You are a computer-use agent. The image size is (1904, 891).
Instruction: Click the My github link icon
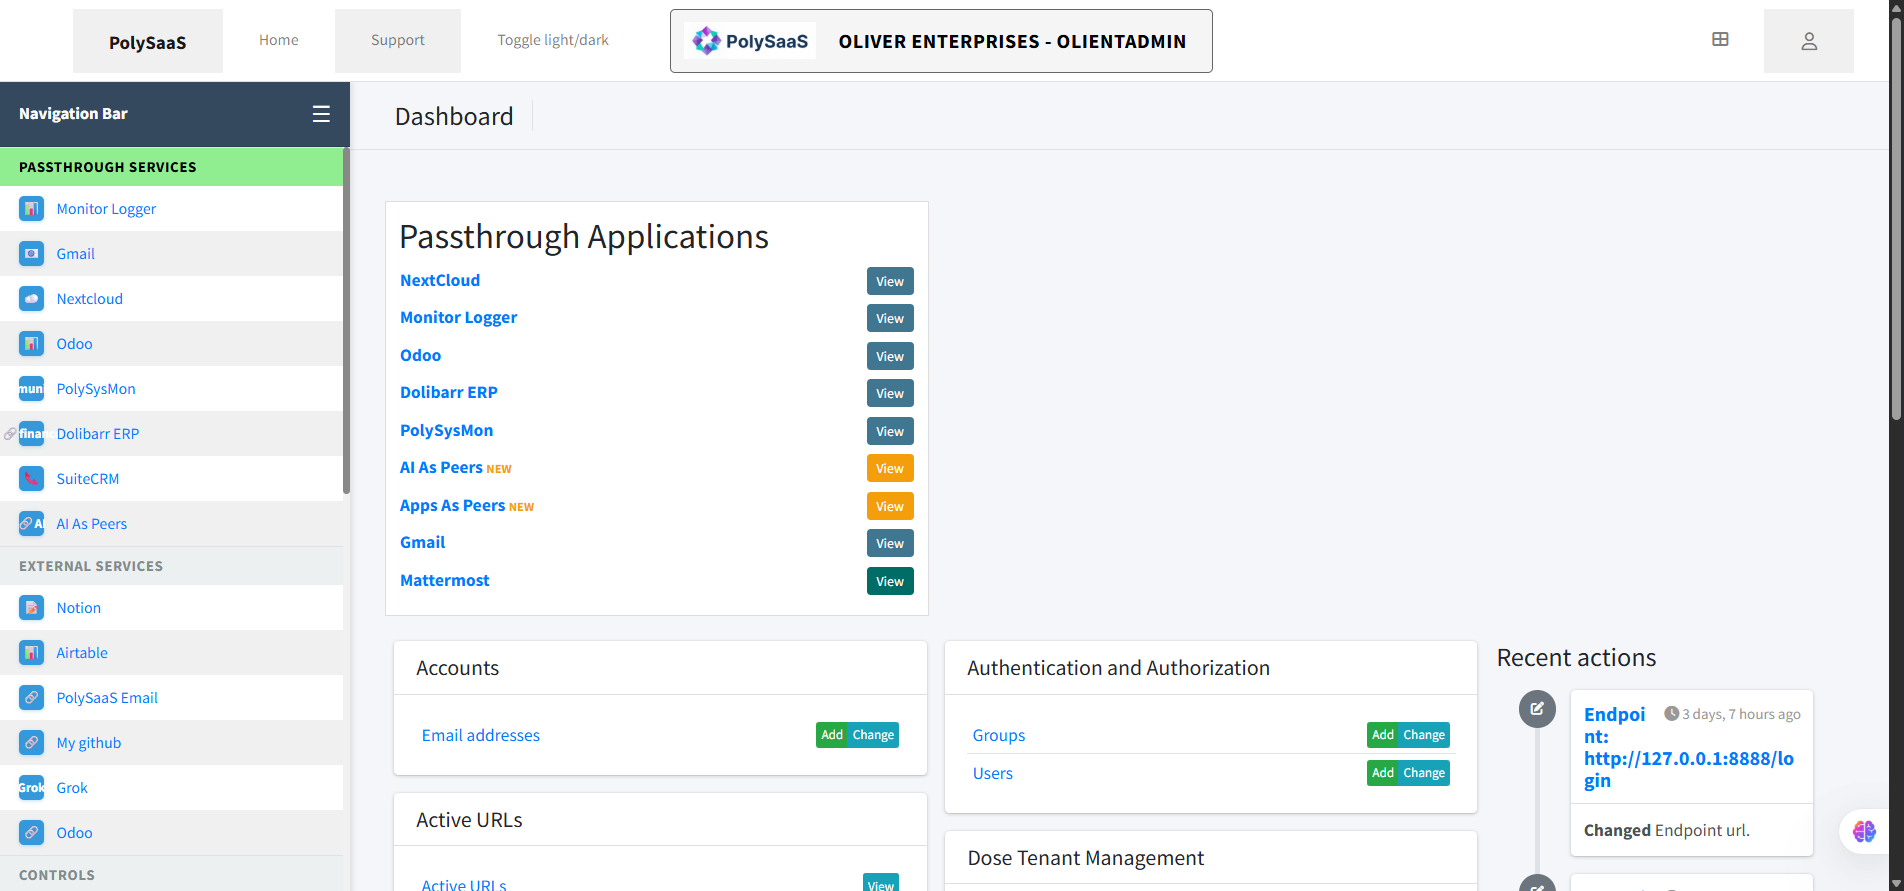31,743
